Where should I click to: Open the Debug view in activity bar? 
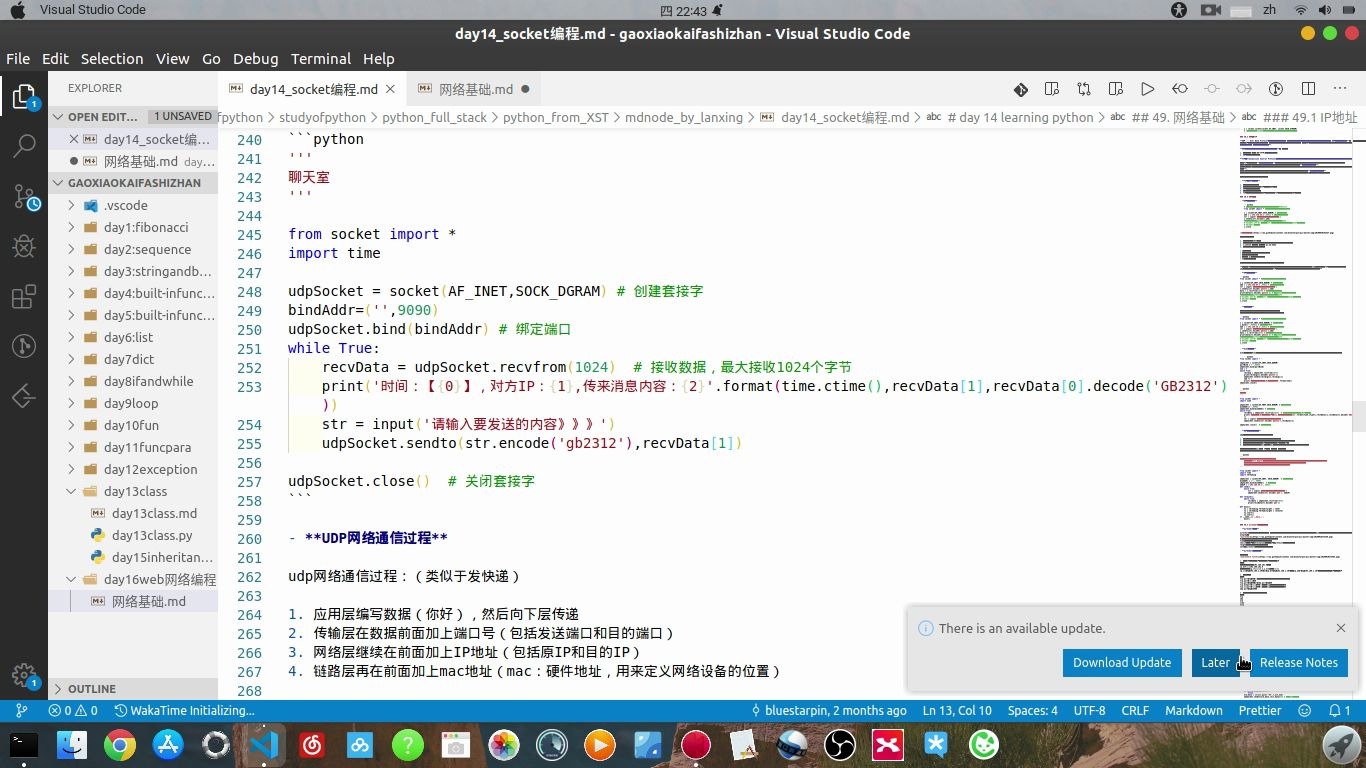pyautogui.click(x=24, y=246)
